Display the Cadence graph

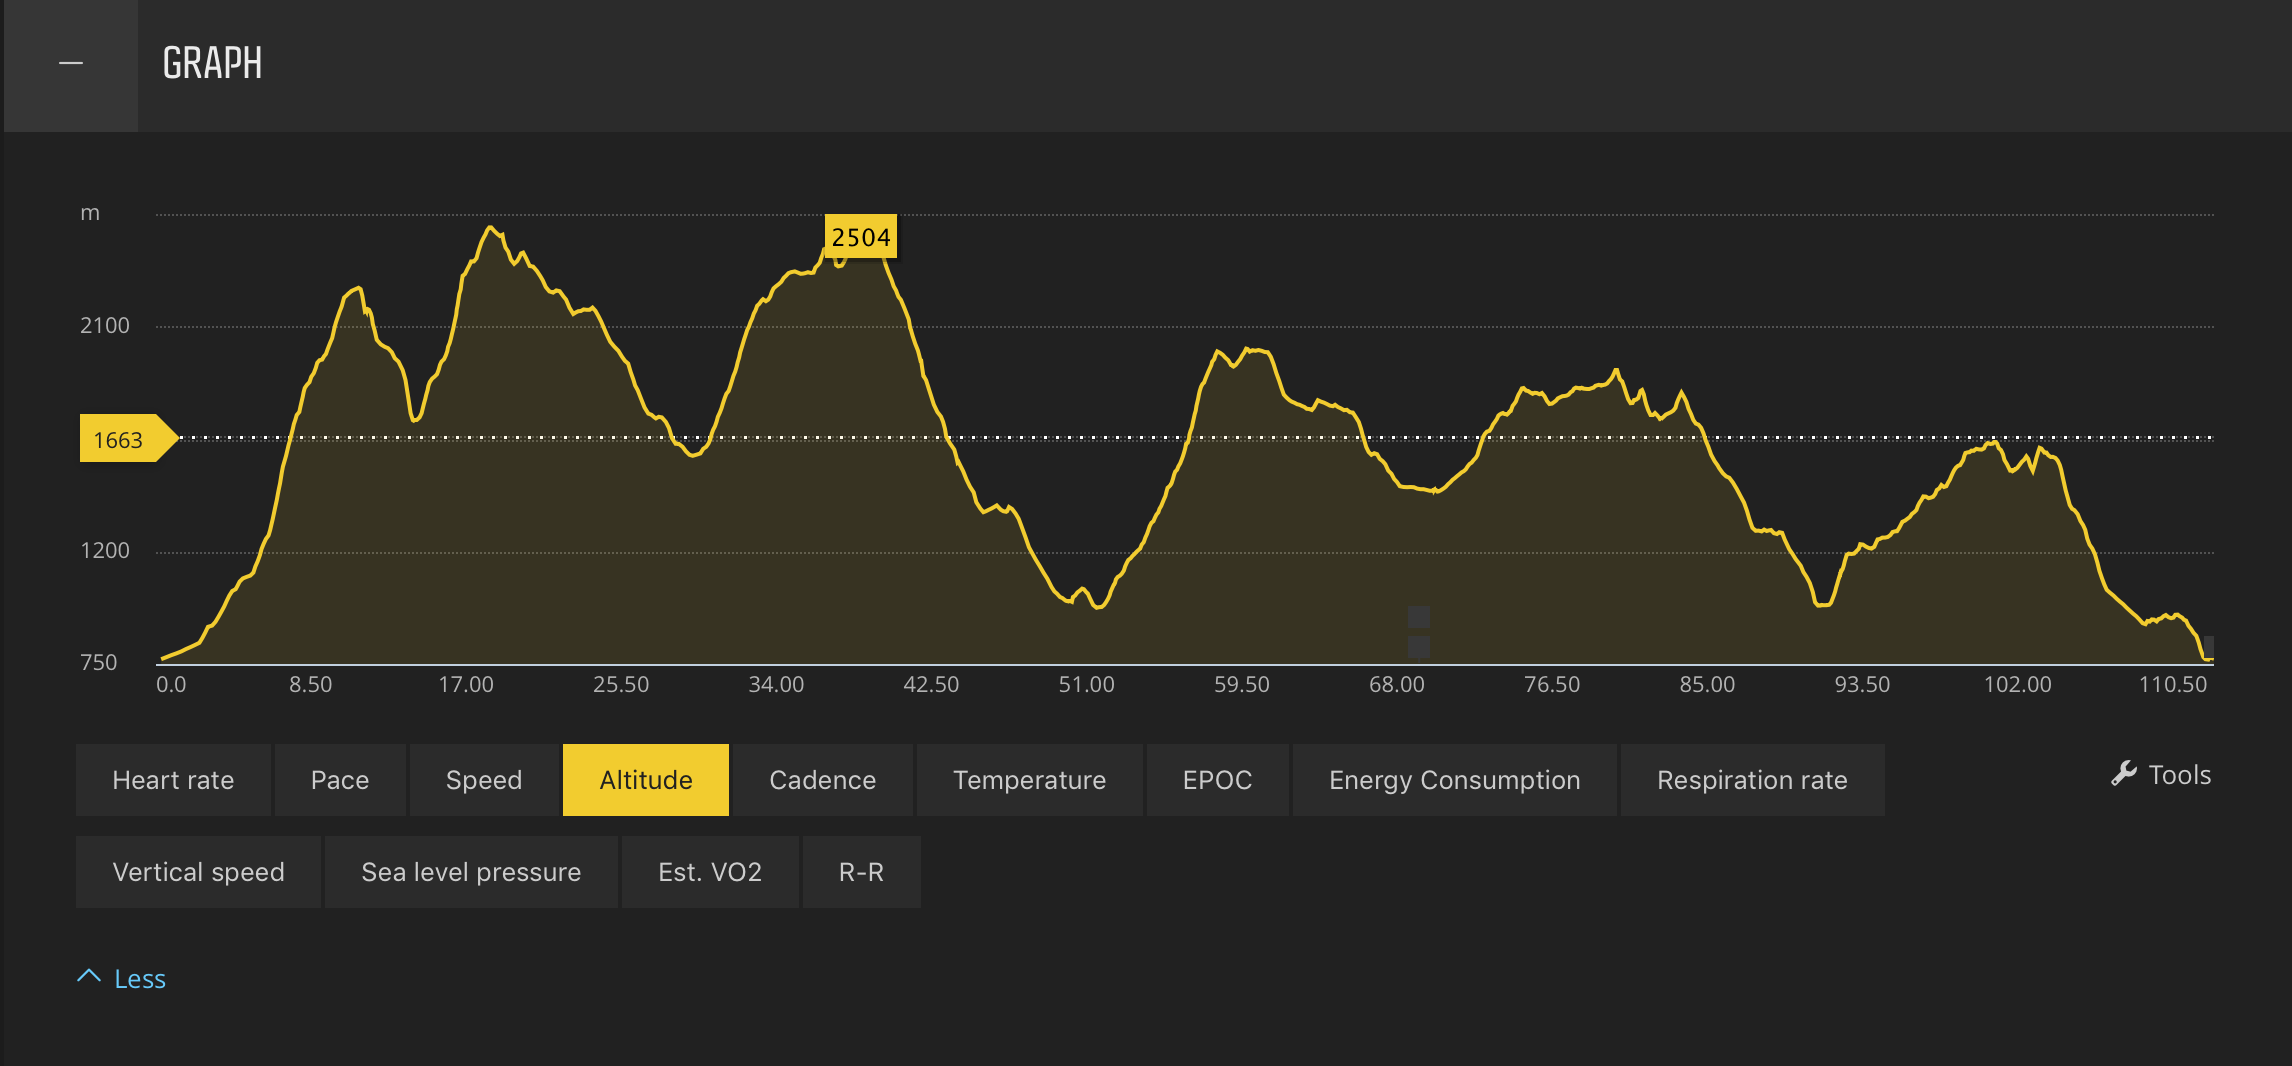click(822, 780)
